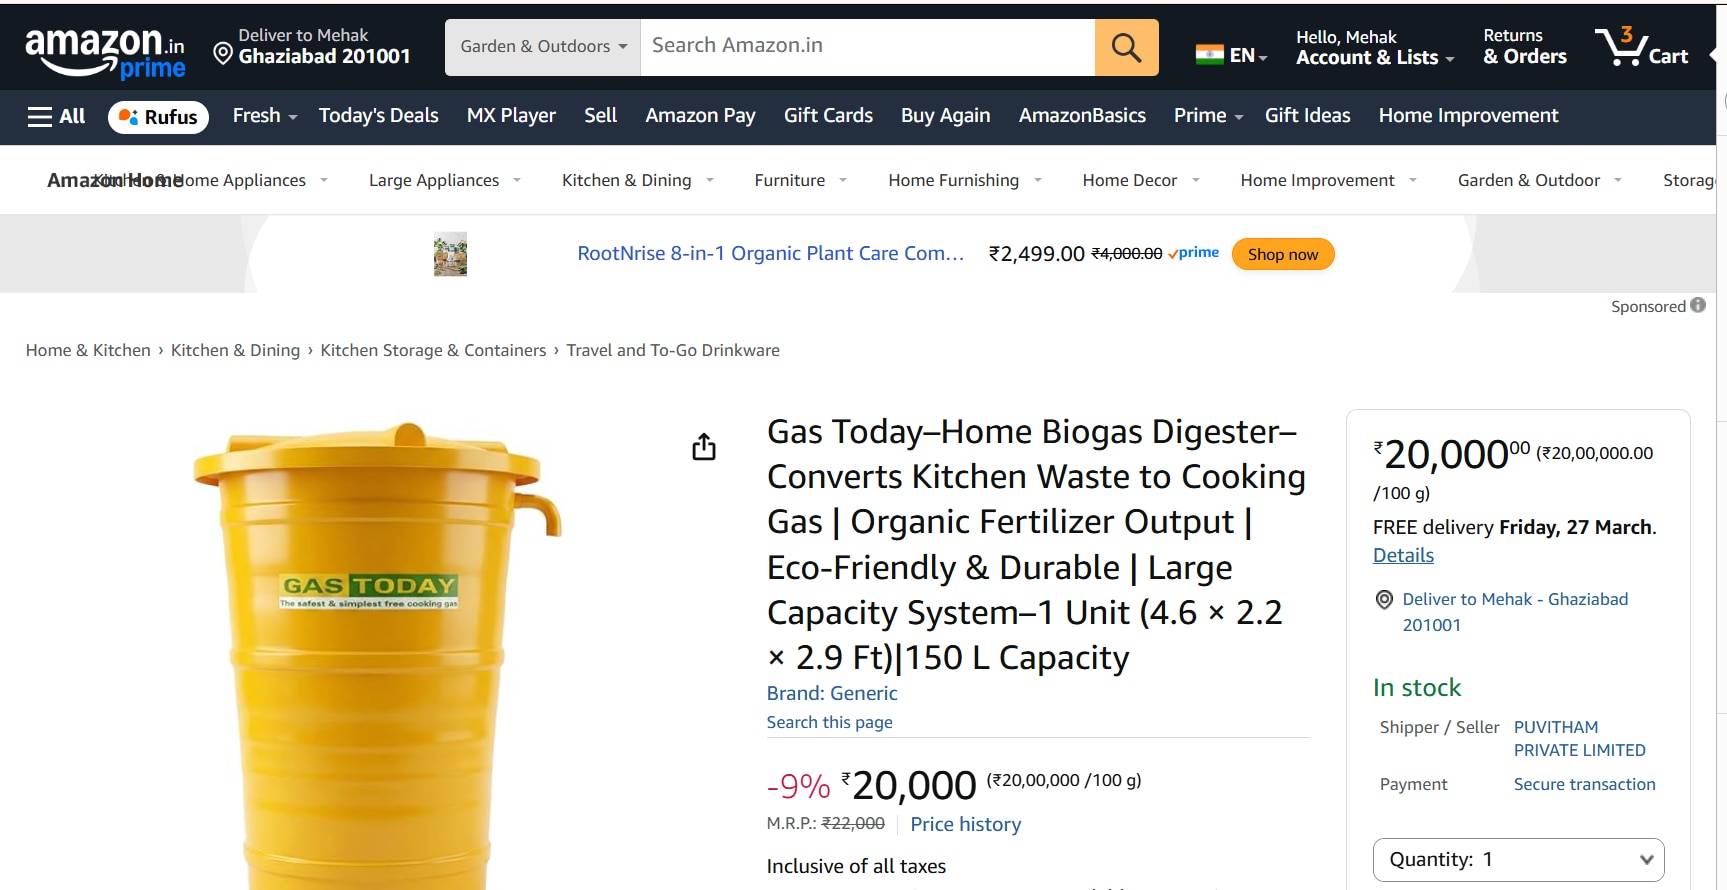This screenshot has height=890, width=1727.
Task: Click into the Search Amazon.in field
Action: [x=866, y=46]
